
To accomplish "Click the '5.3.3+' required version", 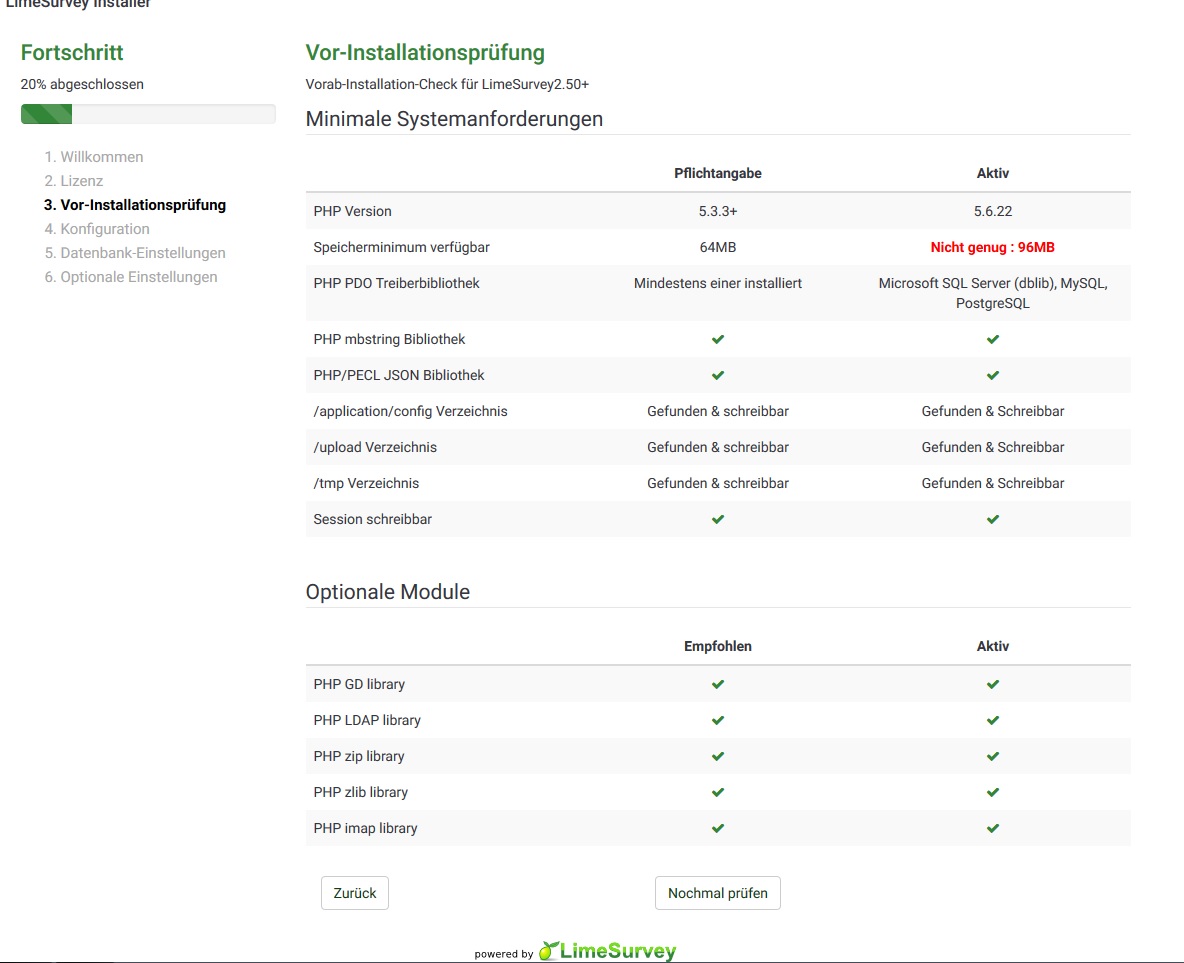I will coord(717,211).
